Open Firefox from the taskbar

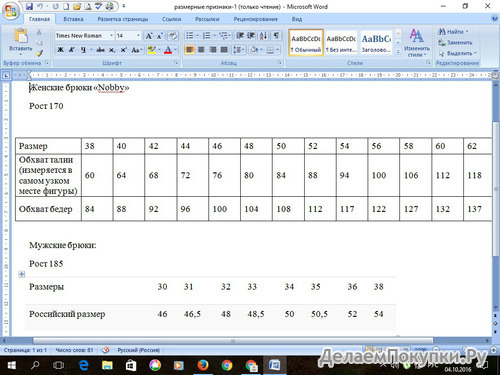coord(203,365)
